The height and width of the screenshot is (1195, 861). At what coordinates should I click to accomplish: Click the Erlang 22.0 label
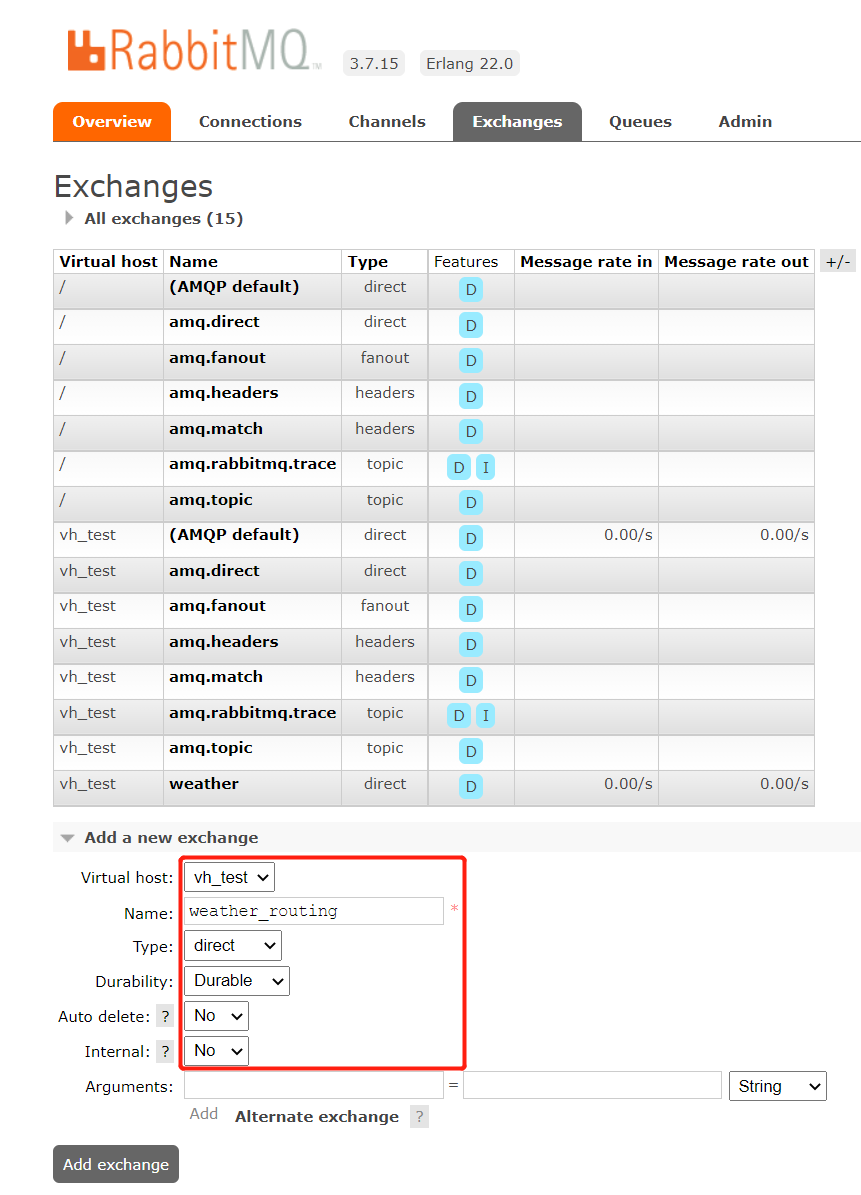(x=469, y=63)
